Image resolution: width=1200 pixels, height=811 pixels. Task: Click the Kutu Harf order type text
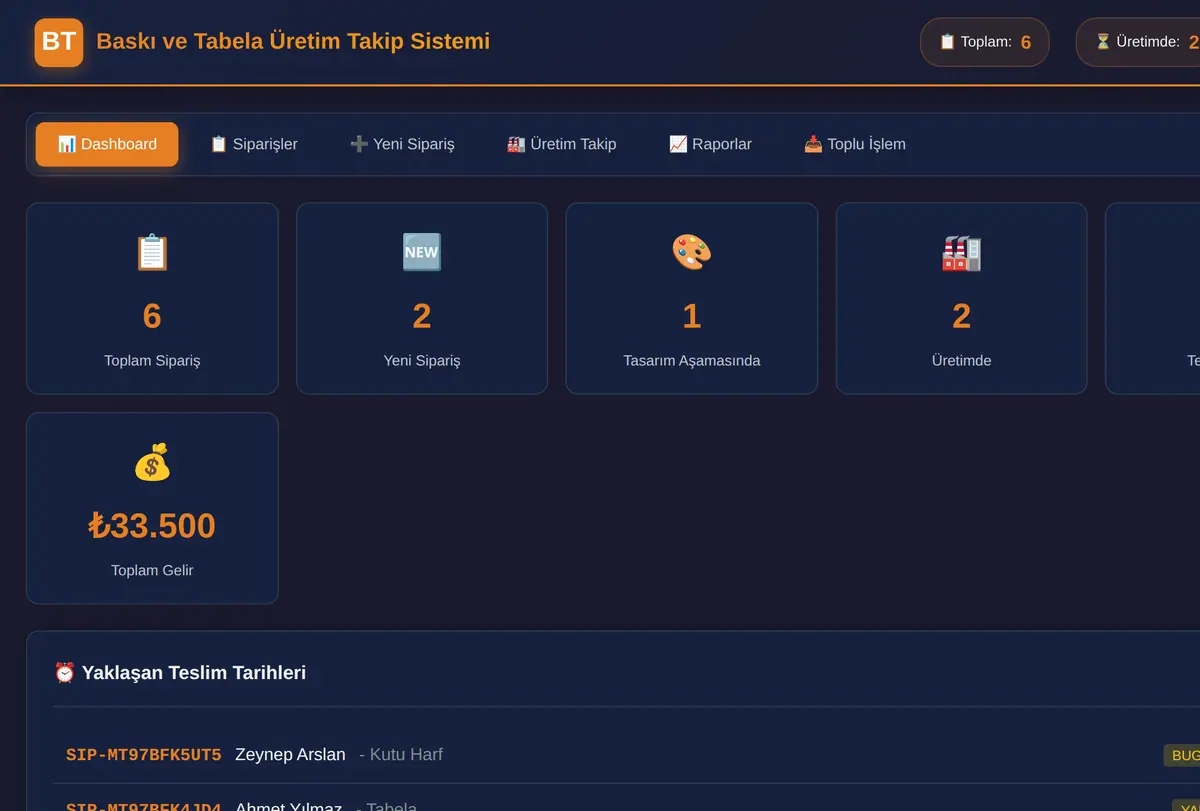point(406,755)
